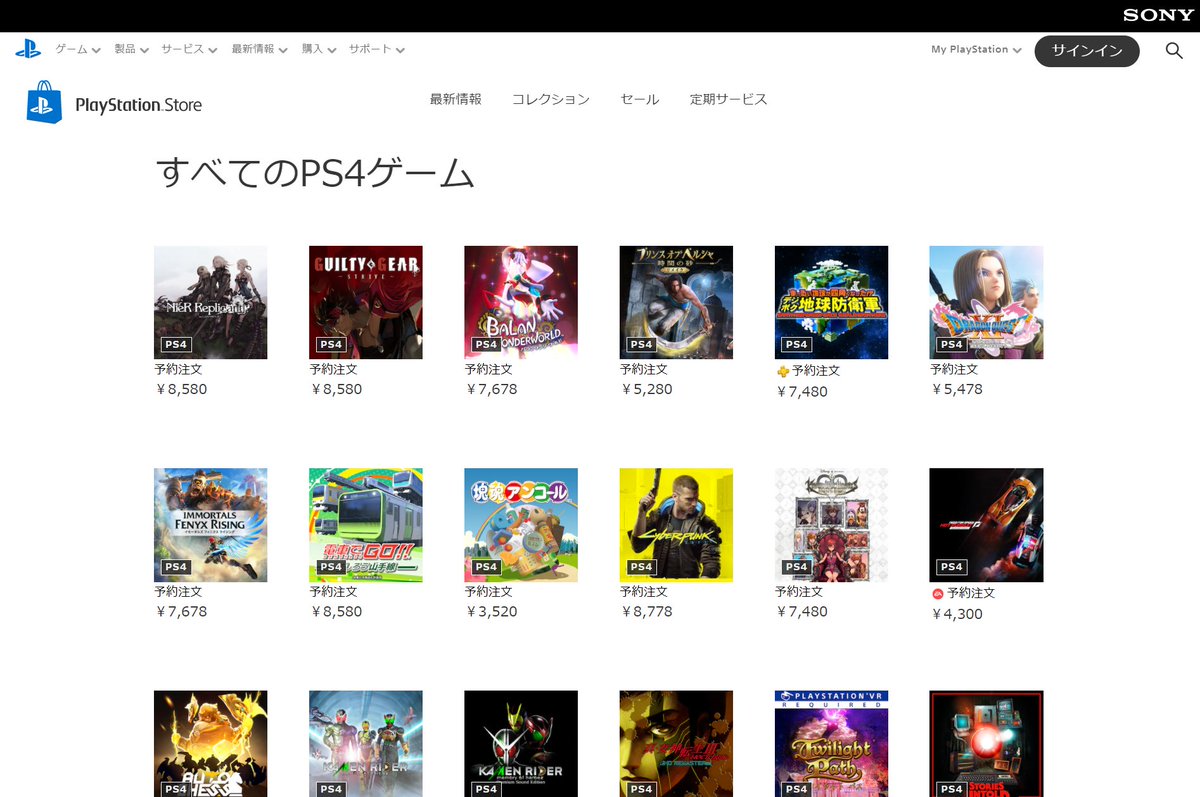Open the search magnifier icon
This screenshot has height=797, width=1200.
tap(1174, 50)
